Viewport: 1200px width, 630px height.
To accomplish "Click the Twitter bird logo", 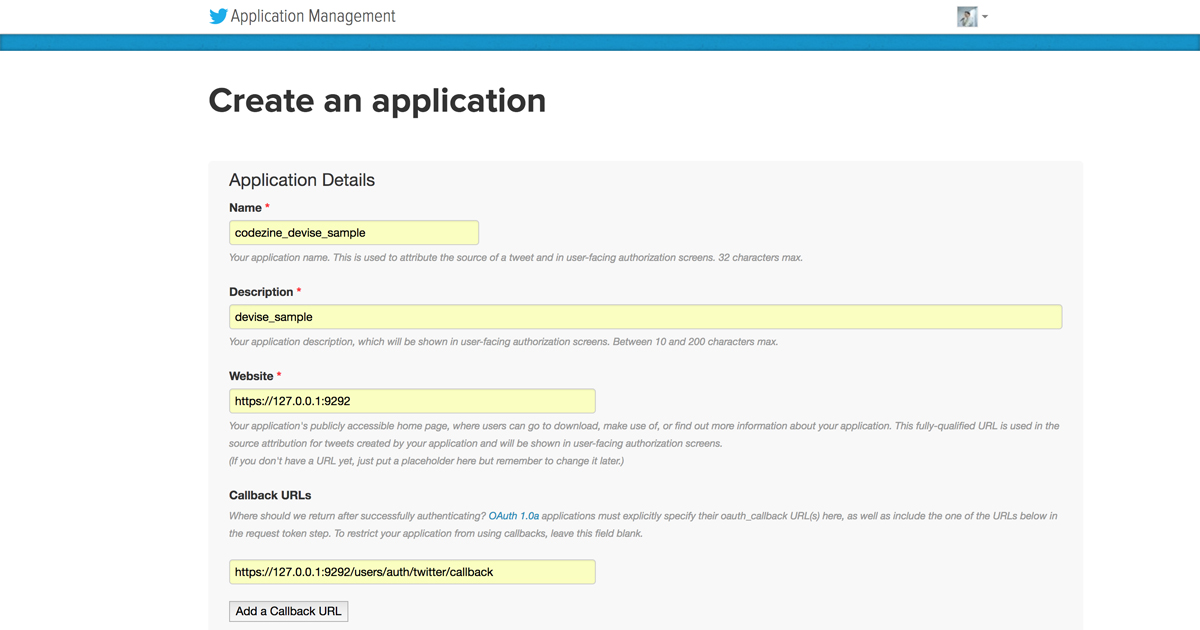I will pyautogui.click(x=218, y=16).
